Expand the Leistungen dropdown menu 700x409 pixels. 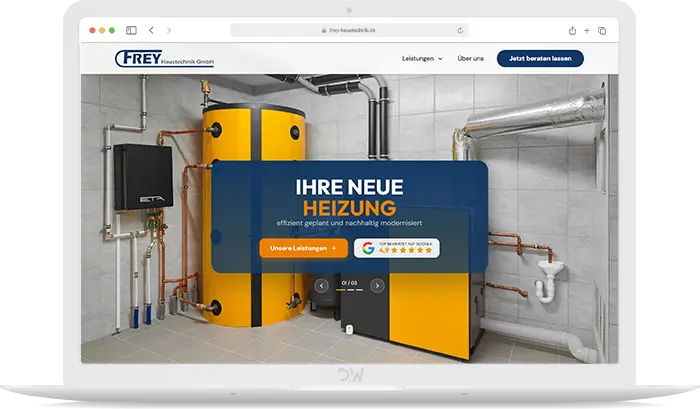click(422, 58)
